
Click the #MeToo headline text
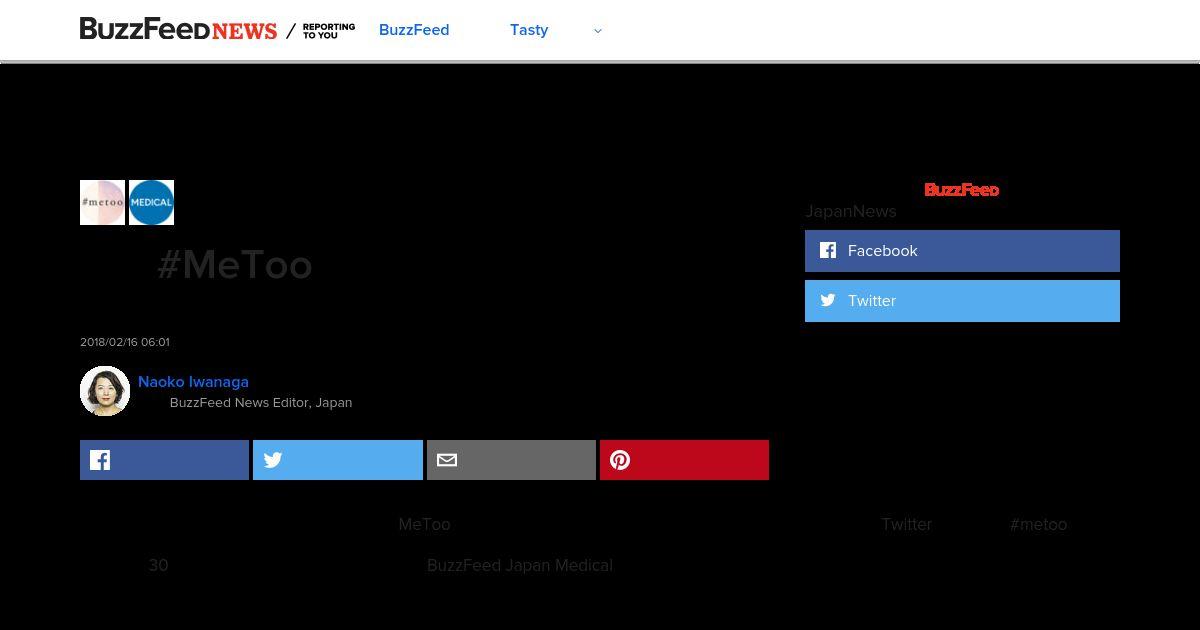pyautogui.click(x=235, y=265)
